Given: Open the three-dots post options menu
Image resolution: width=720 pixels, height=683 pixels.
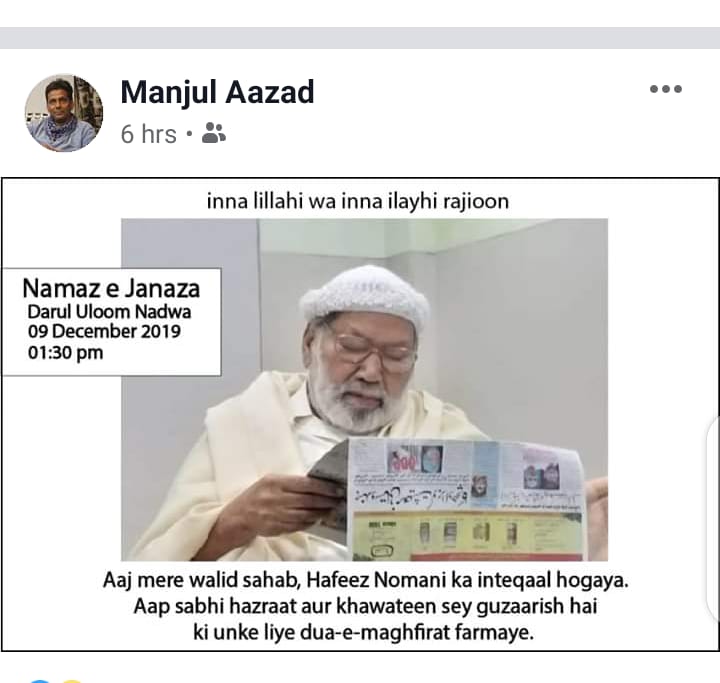Looking at the screenshot, I should point(665,89).
